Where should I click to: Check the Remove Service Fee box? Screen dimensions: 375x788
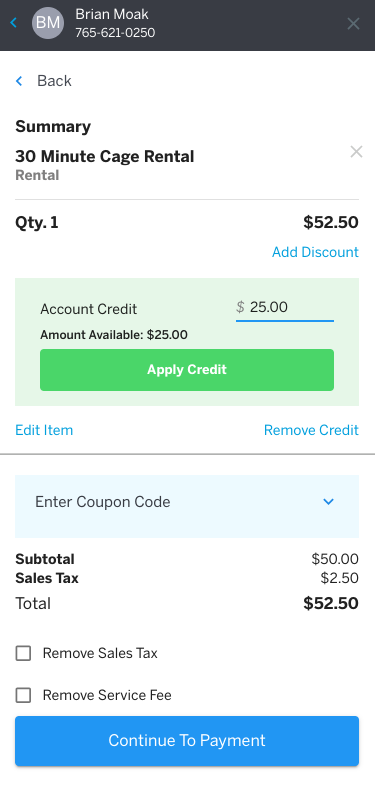[x=23, y=696]
